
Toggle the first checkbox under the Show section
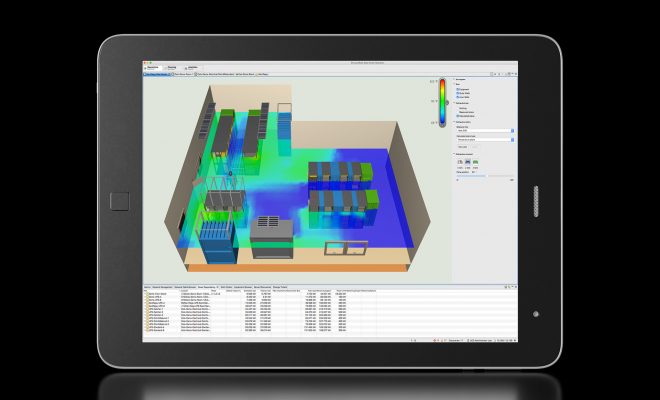[x=457, y=87]
